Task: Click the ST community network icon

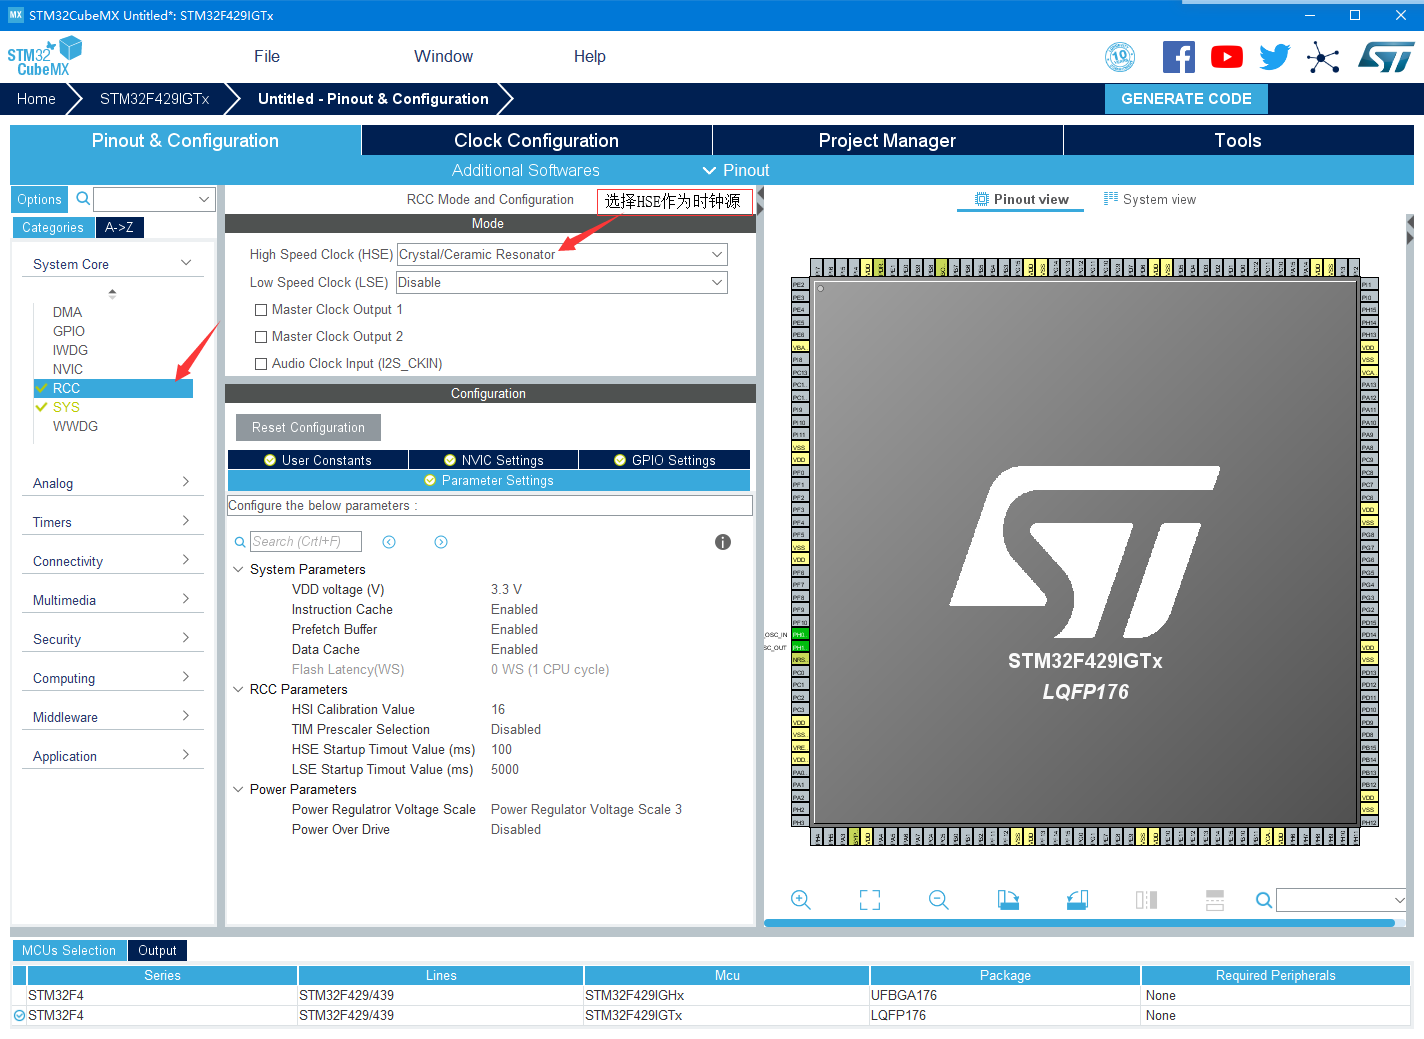Action: pos(1323,58)
